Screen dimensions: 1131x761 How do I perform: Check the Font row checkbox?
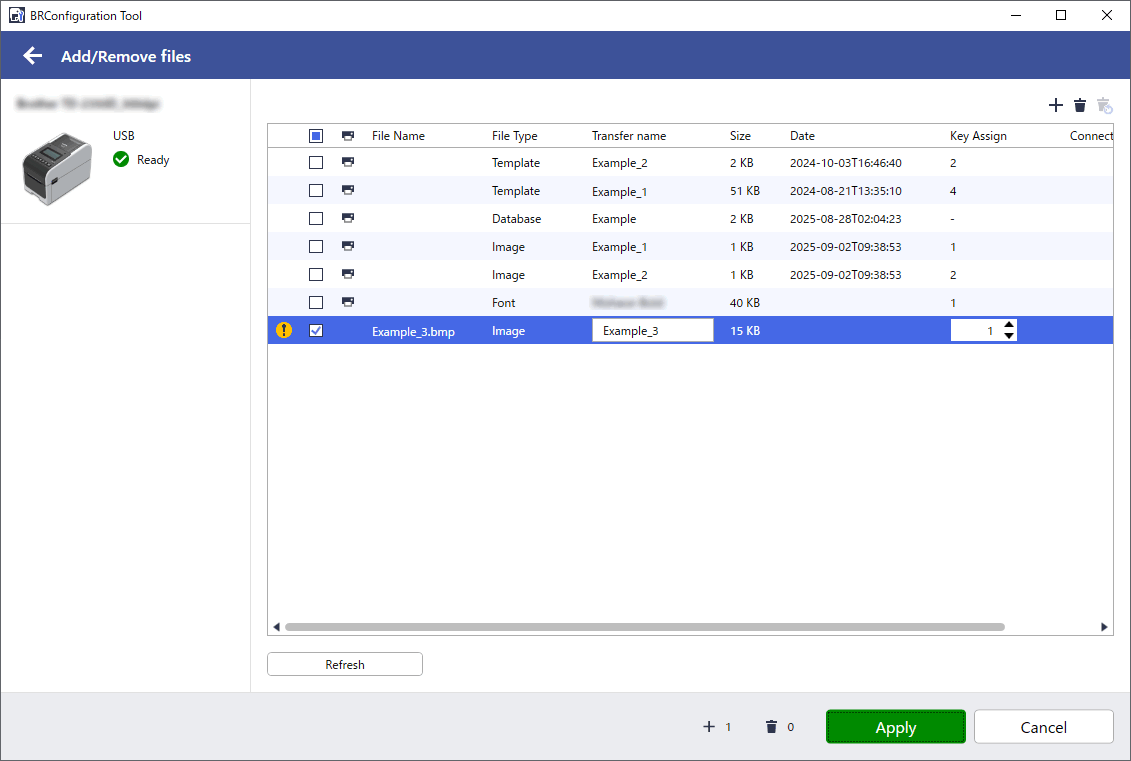tap(316, 302)
